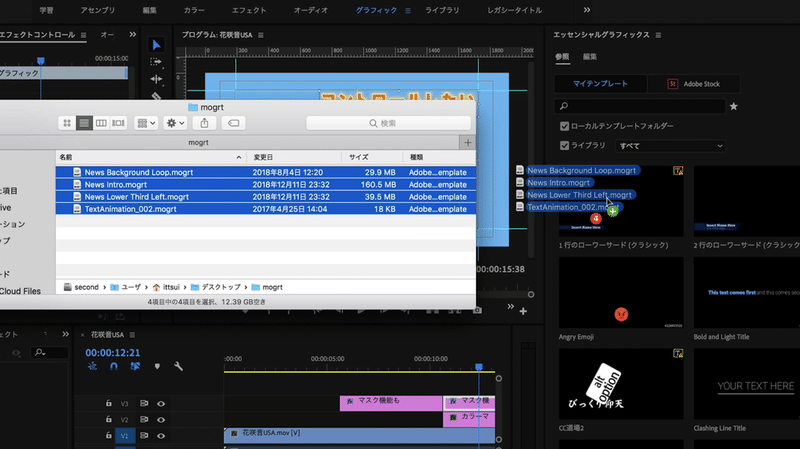Toggle V3 sync lock icon
This screenshot has width=800, height=449.
pos(144,404)
